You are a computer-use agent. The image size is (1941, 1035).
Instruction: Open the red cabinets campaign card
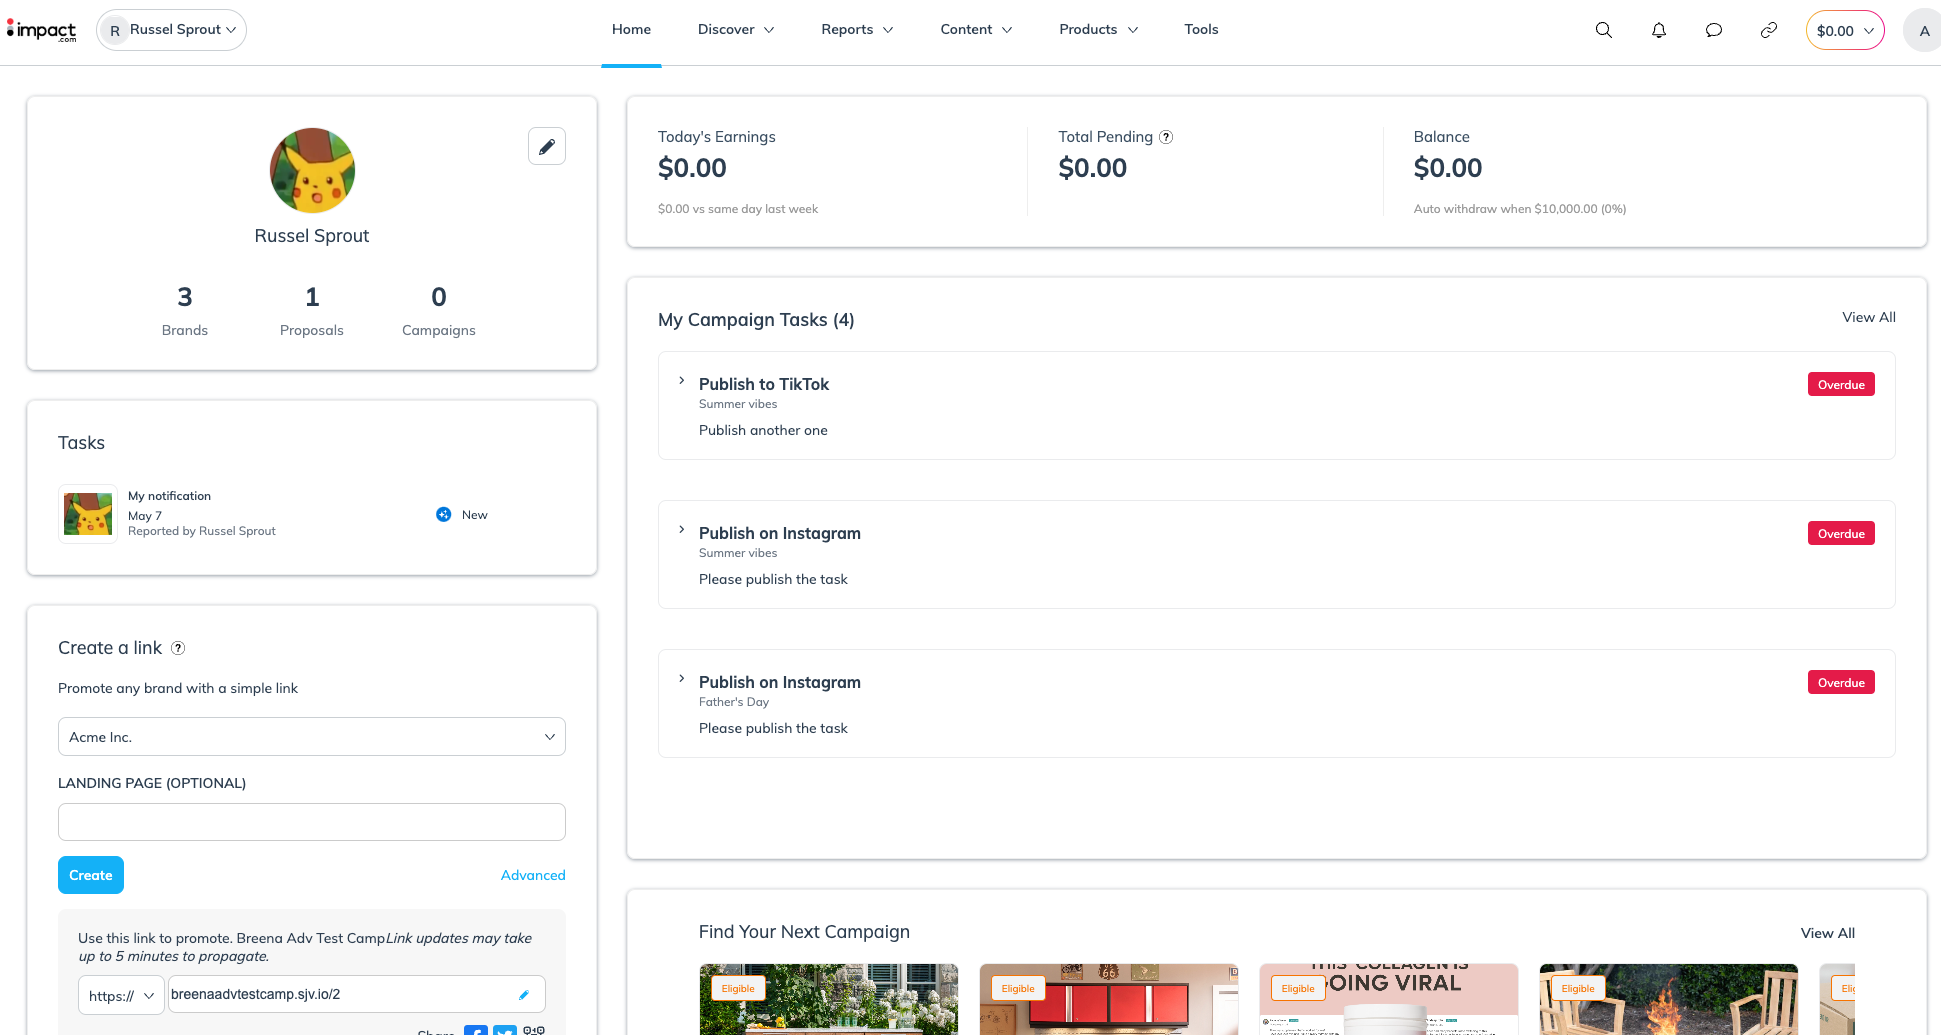1109,999
